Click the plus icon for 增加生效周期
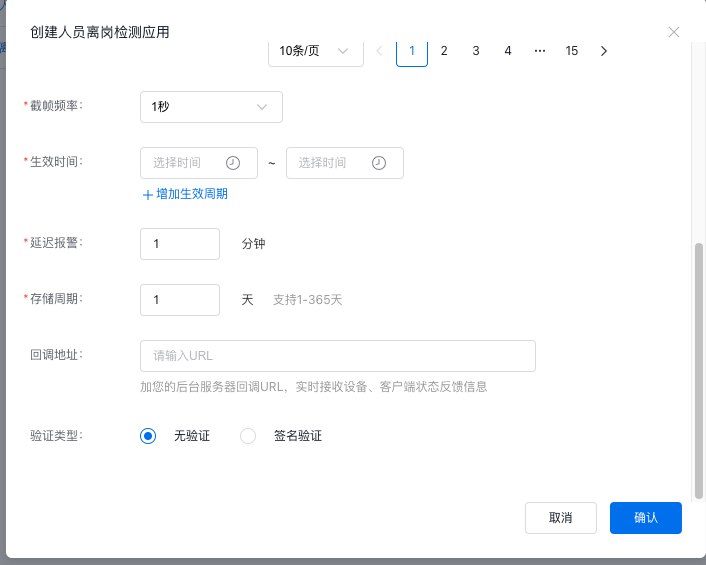The image size is (706, 565). [x=147, y=194]
